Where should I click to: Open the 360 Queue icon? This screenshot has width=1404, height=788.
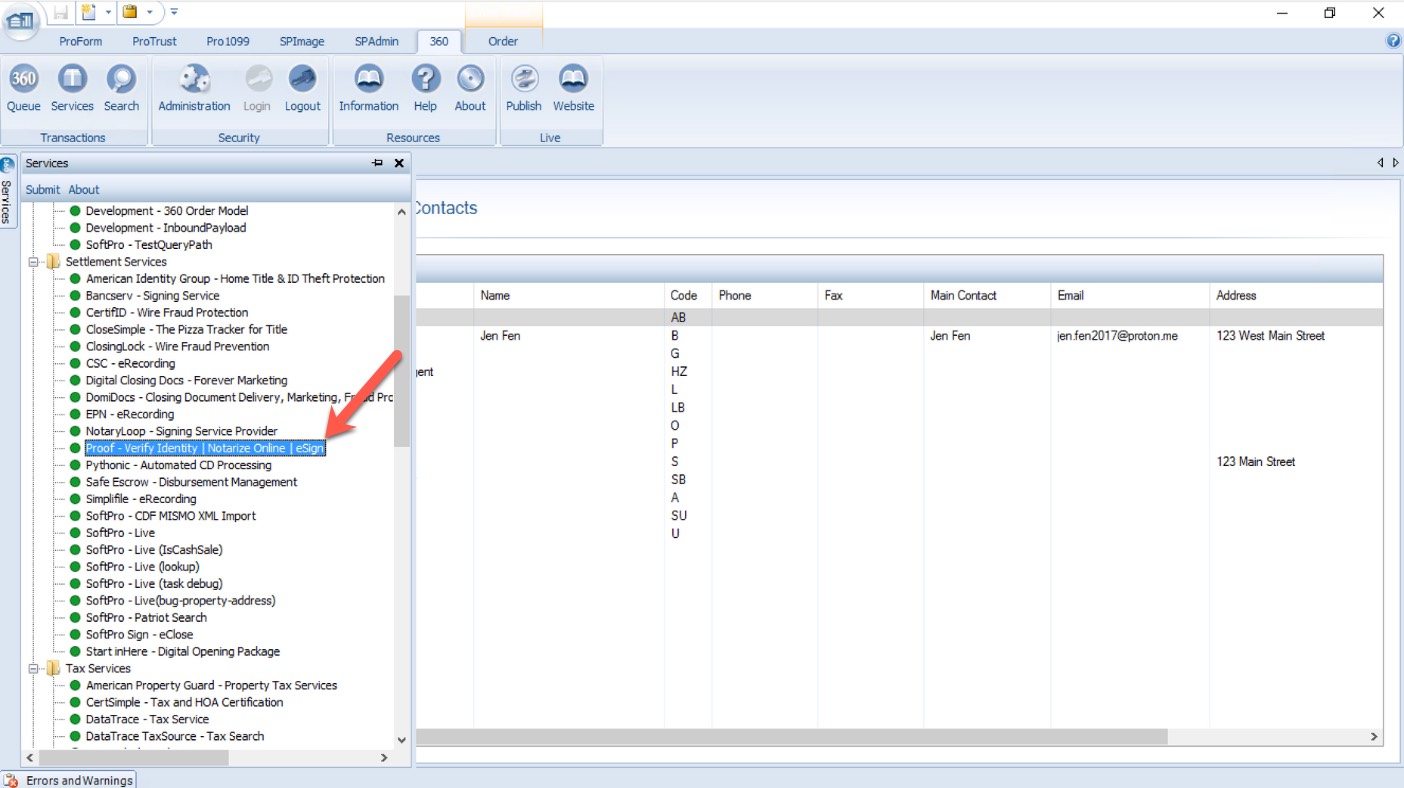click(x=24, y=89)
